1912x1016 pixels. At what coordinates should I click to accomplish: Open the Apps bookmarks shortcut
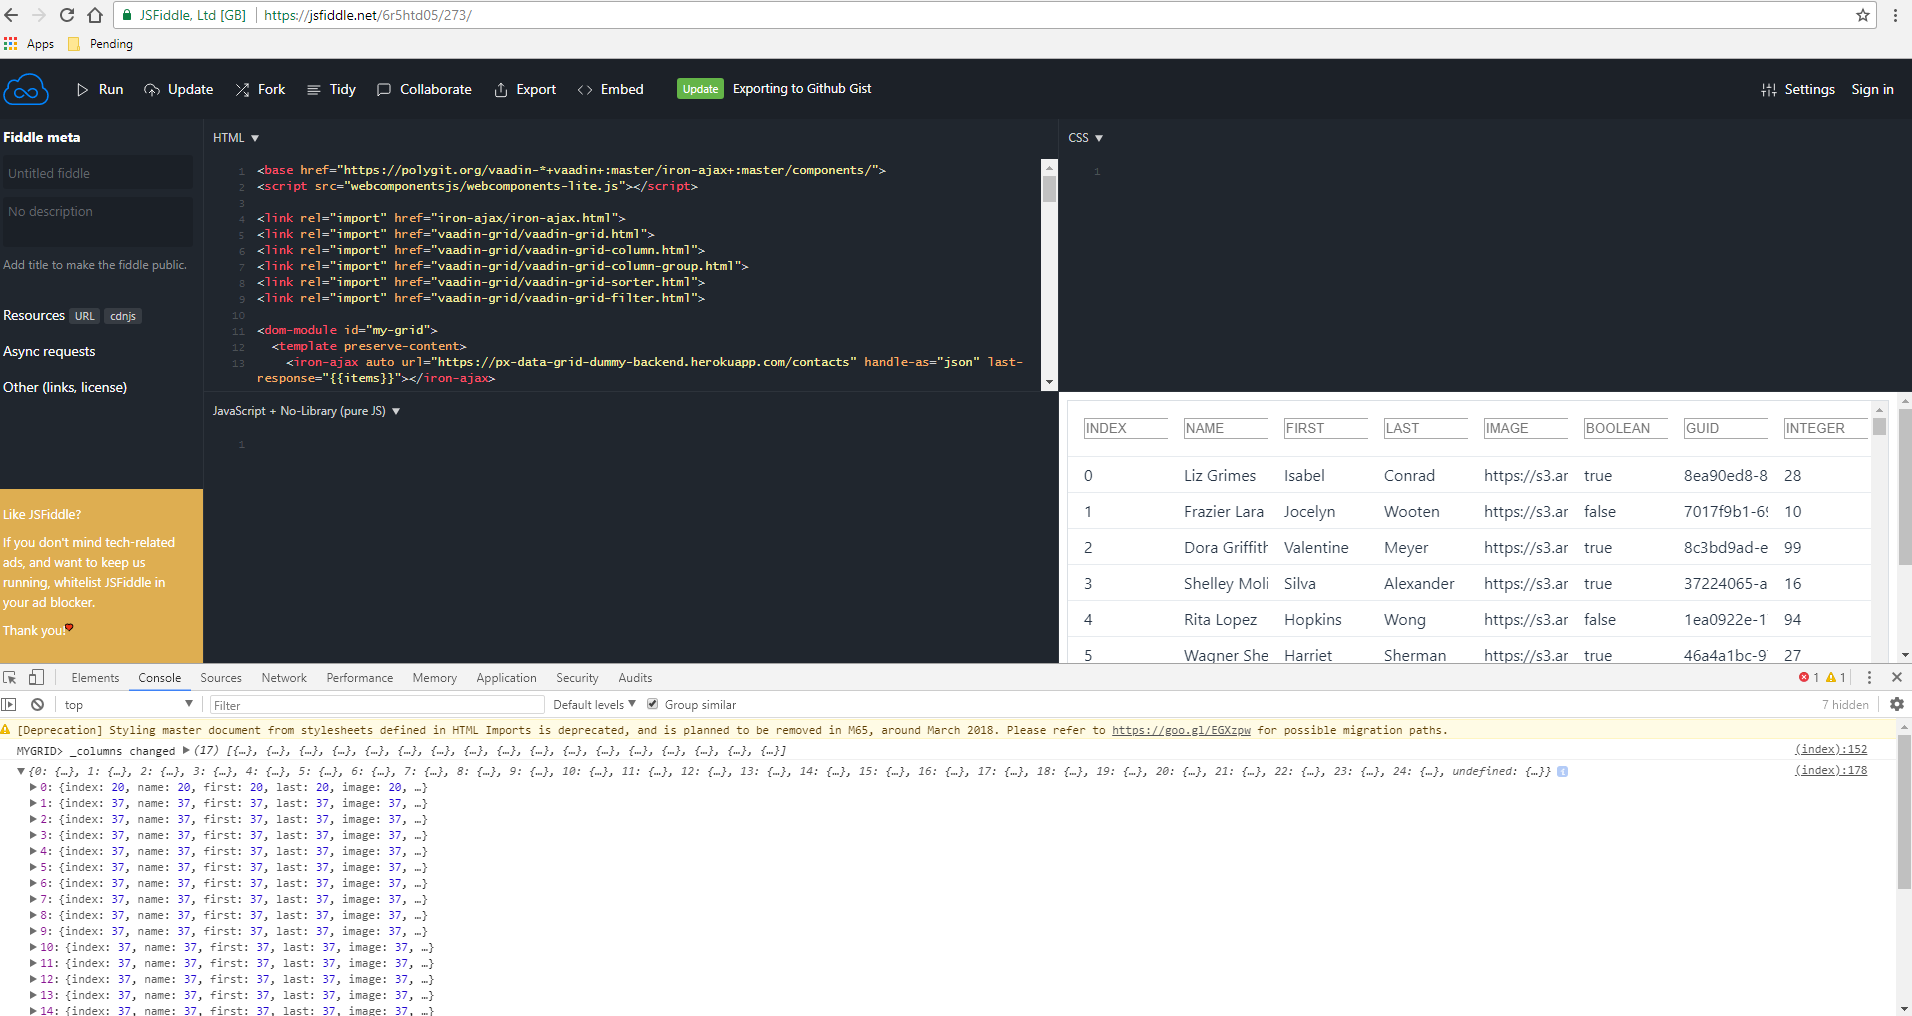29,44
